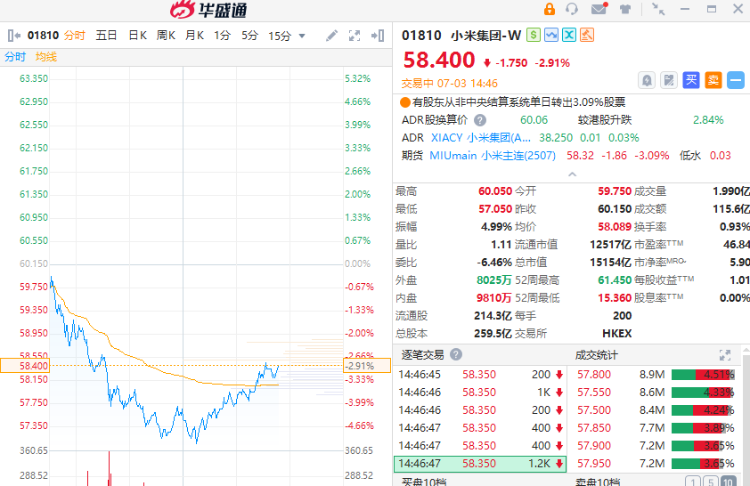Click the 58.400 current price axis label
The height and width of the screenshot is (486, 750).
25,366
